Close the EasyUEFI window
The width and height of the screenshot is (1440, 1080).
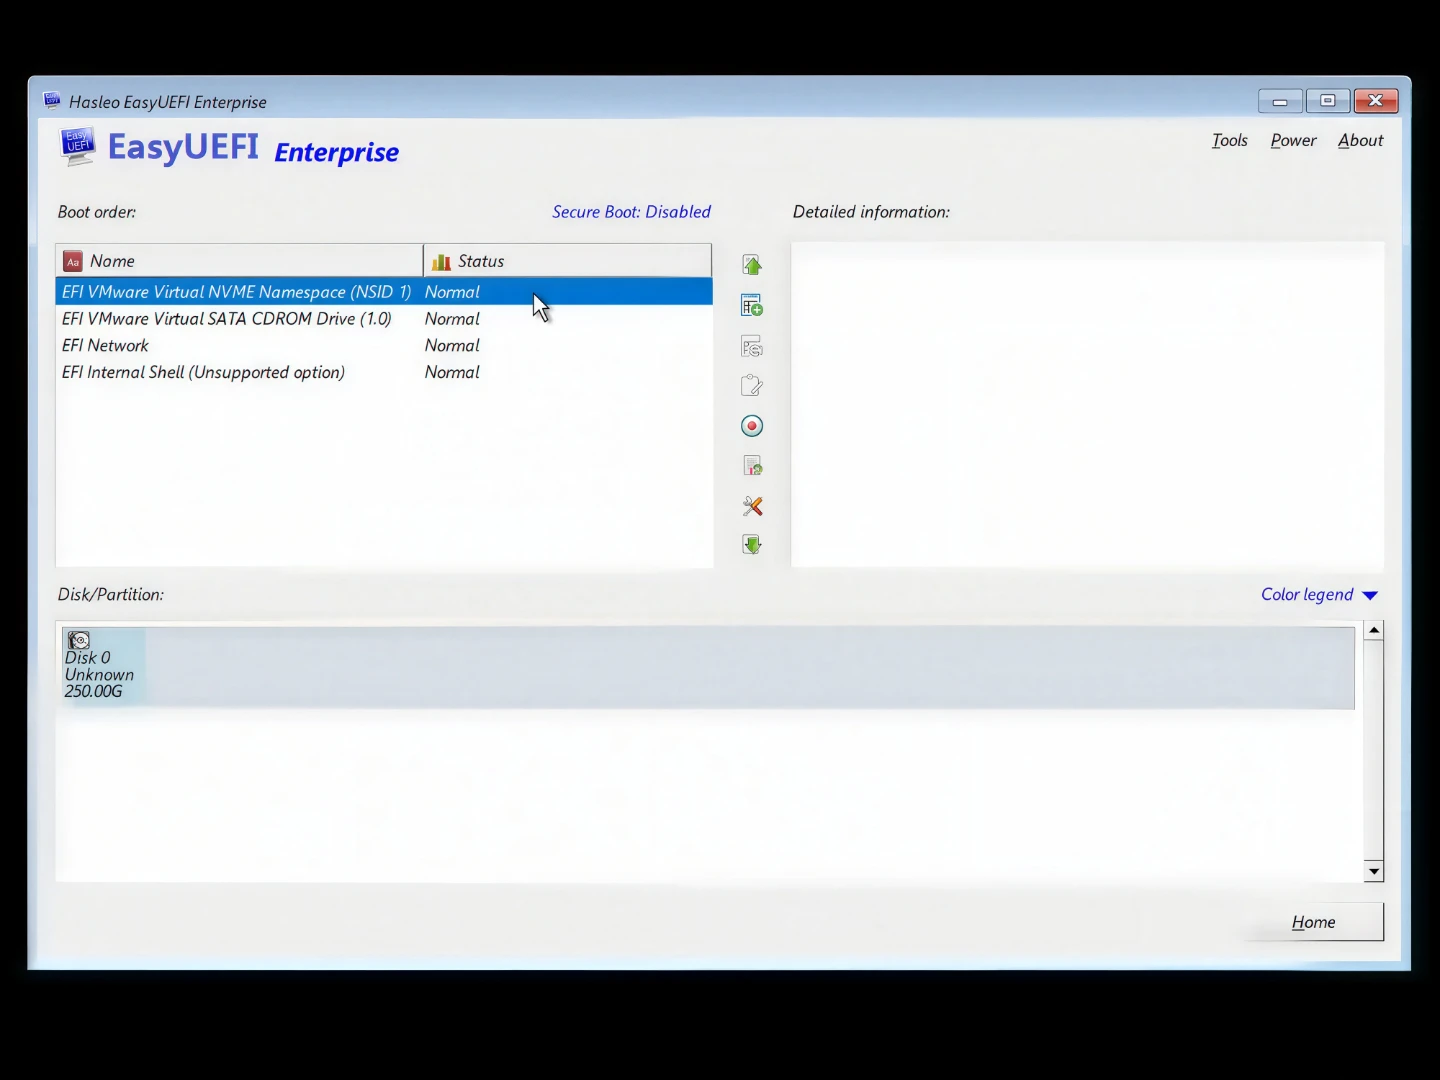click(x=1376, y=101)
